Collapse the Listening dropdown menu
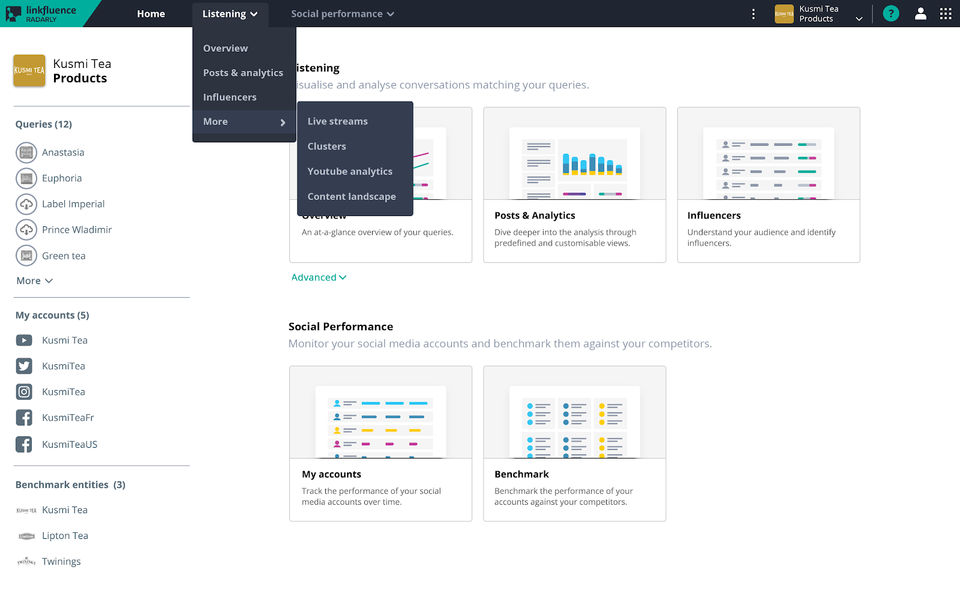Image resolution: width=960 pixels, height=614 pixels. point(230,13)
